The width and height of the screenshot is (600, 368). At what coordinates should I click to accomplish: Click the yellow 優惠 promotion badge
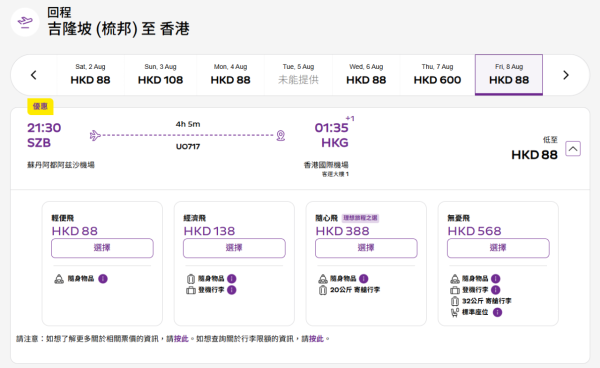(x=40, y=106)
